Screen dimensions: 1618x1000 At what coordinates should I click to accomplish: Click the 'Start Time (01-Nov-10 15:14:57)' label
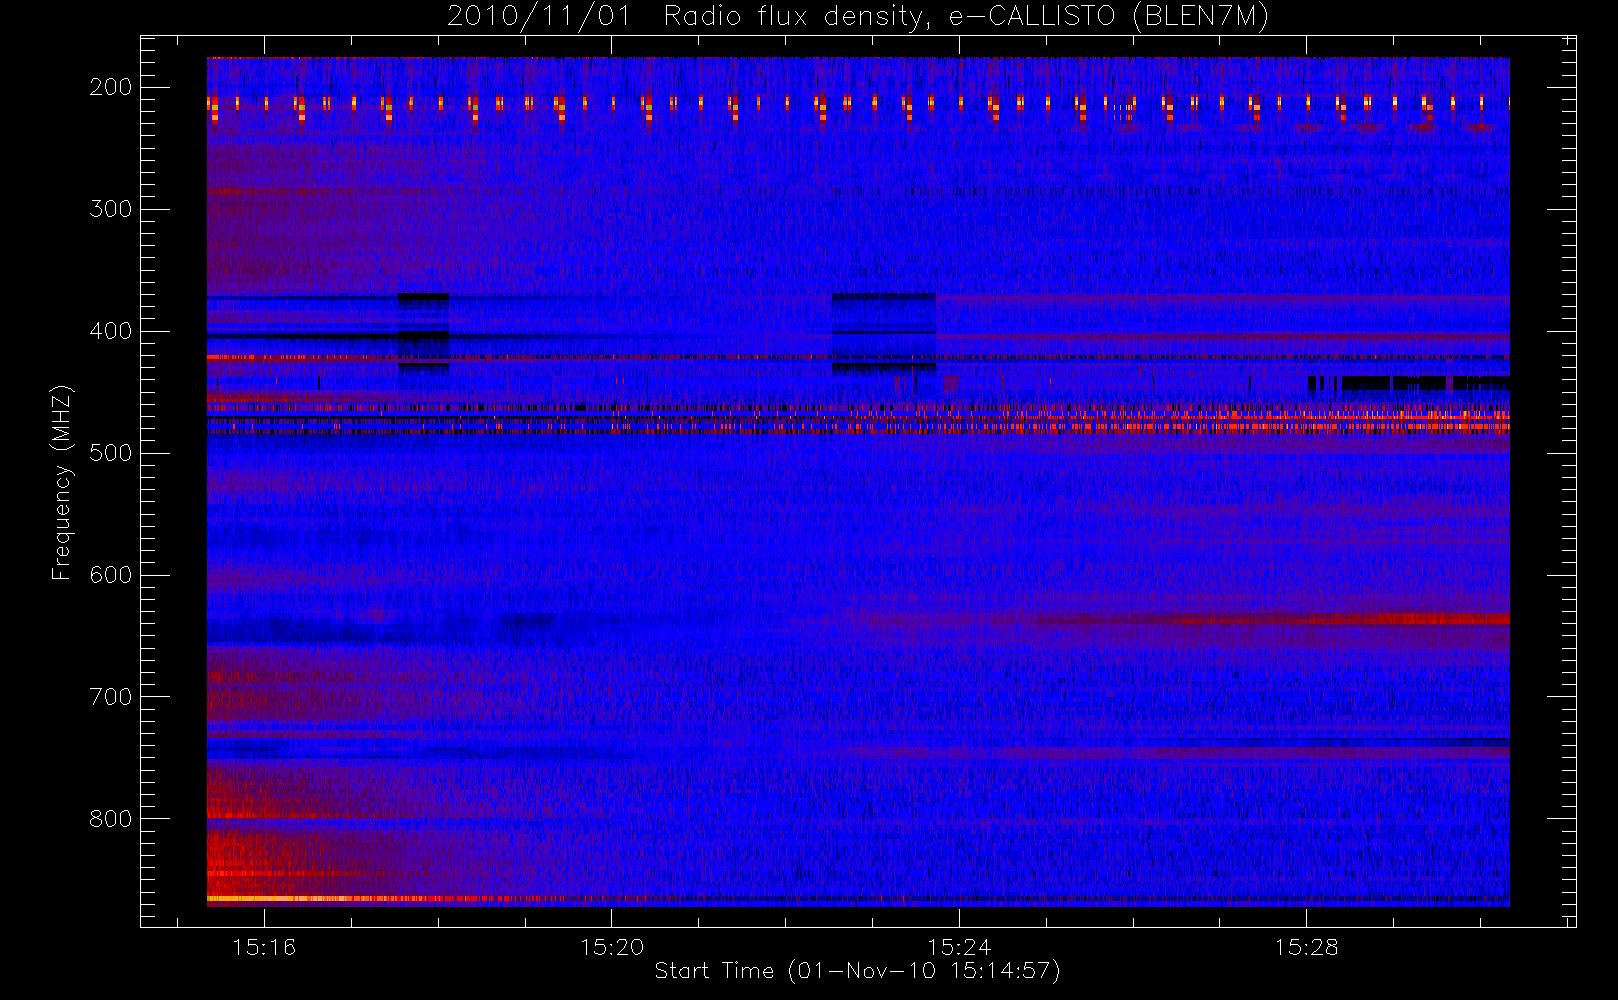point(857,971)
